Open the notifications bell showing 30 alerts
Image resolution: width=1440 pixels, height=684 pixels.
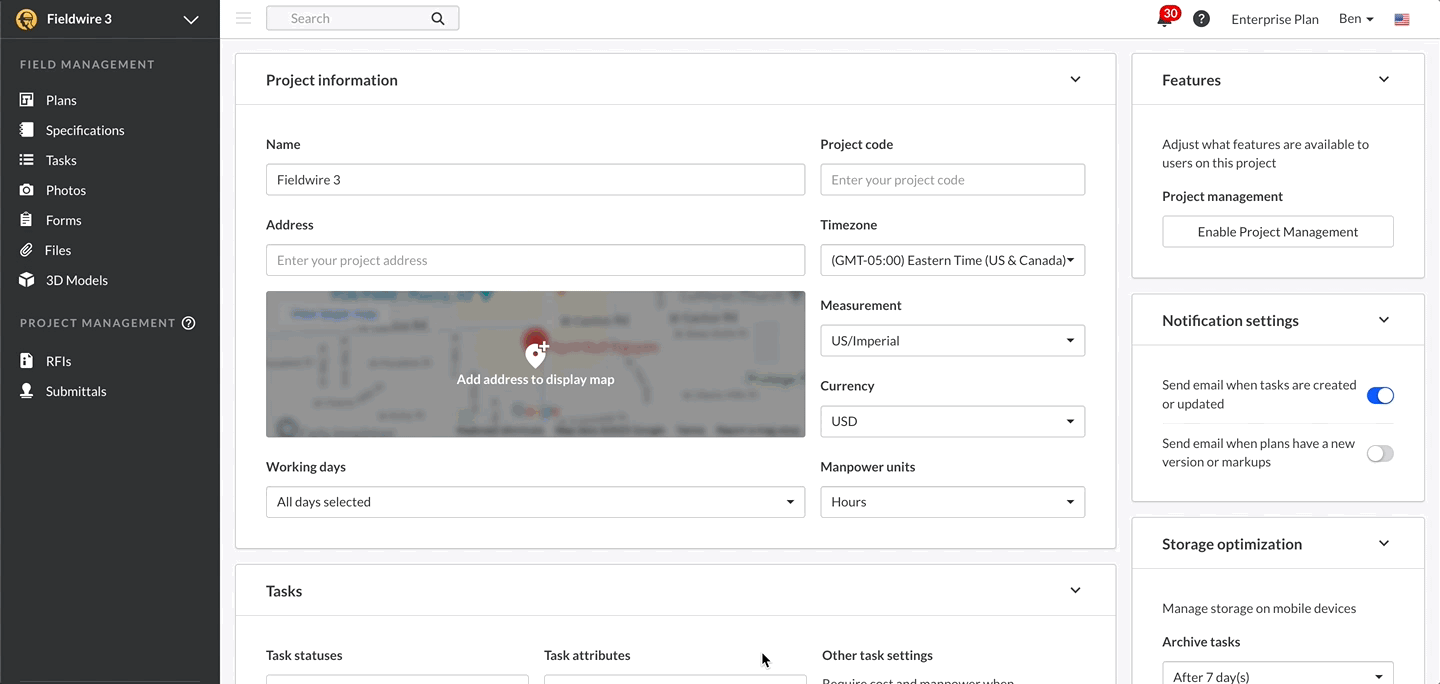point(1165,18)
